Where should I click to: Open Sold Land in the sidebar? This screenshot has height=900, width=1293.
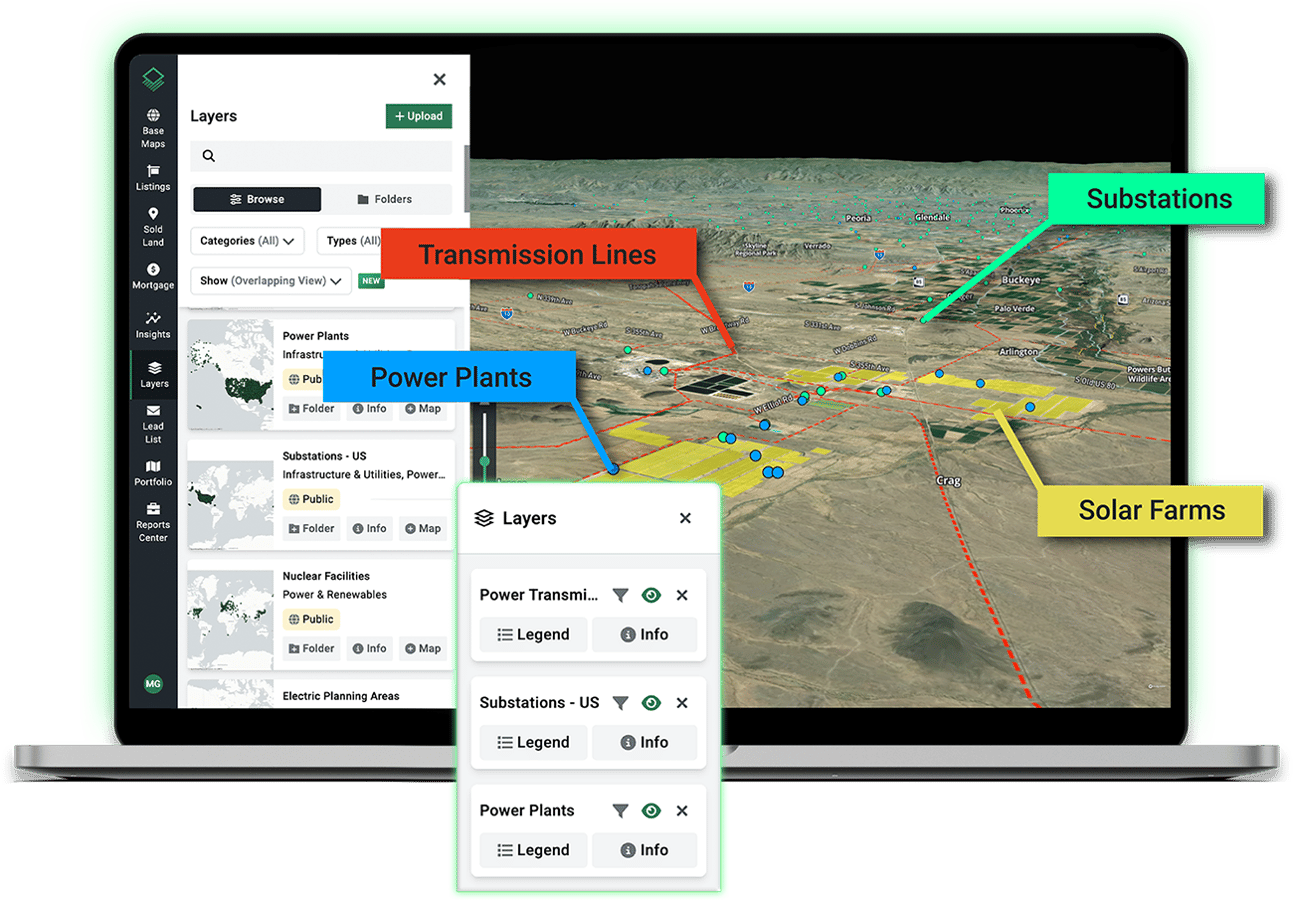pos(153,227)
